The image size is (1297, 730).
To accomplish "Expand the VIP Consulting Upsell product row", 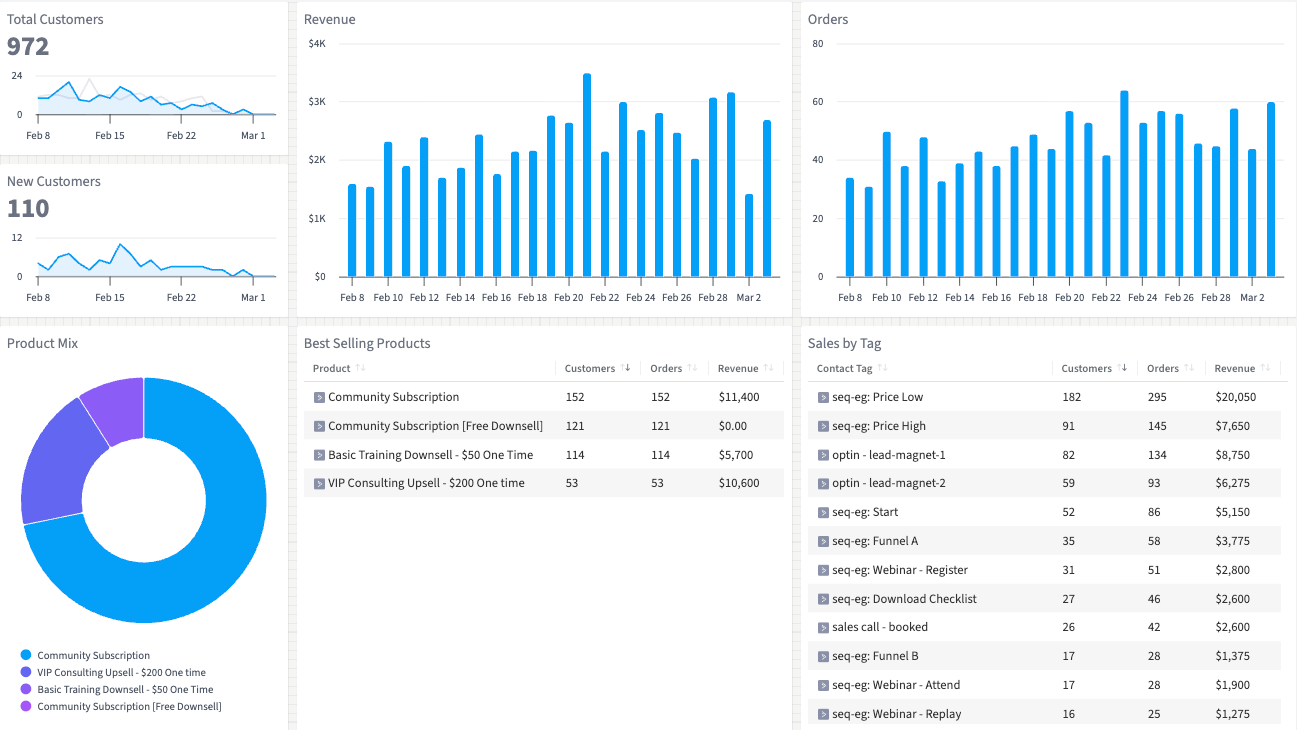I will 320,483.
